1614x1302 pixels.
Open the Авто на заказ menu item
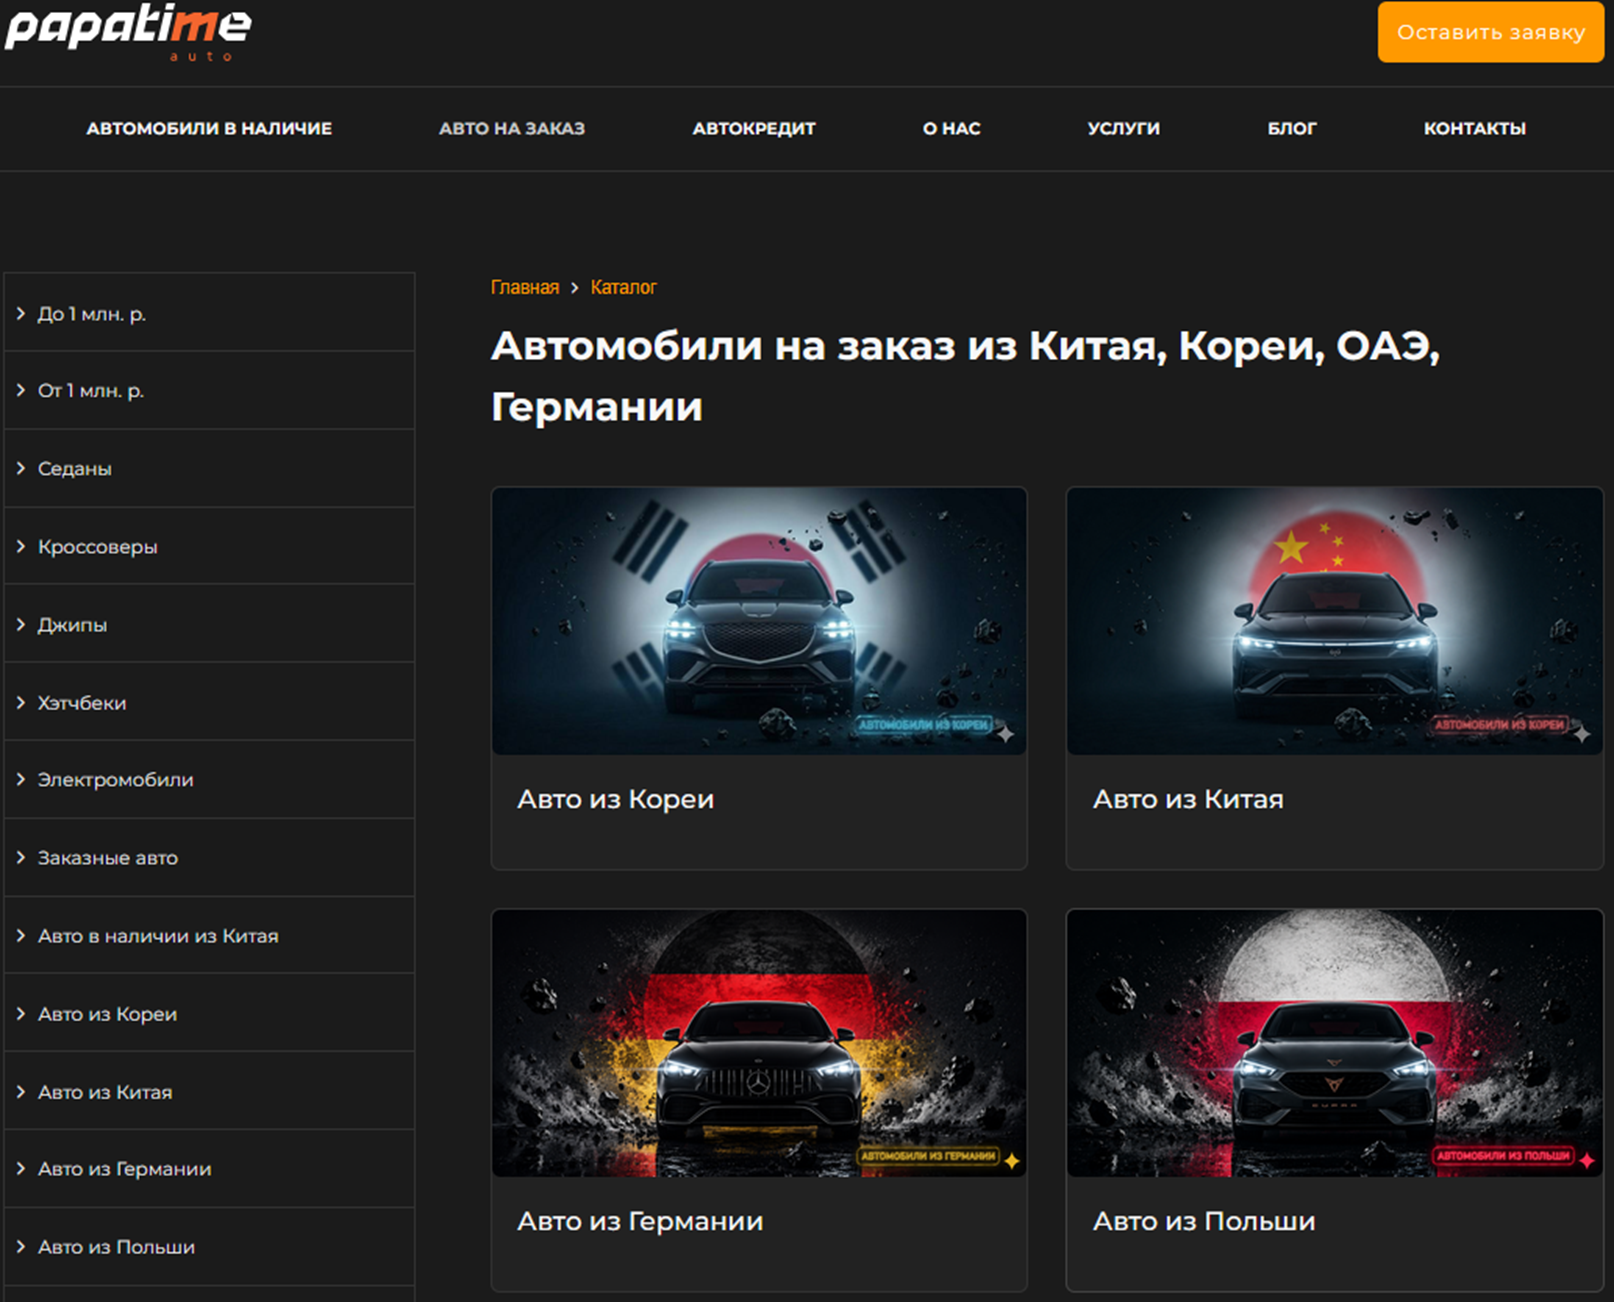coord(512,128)
